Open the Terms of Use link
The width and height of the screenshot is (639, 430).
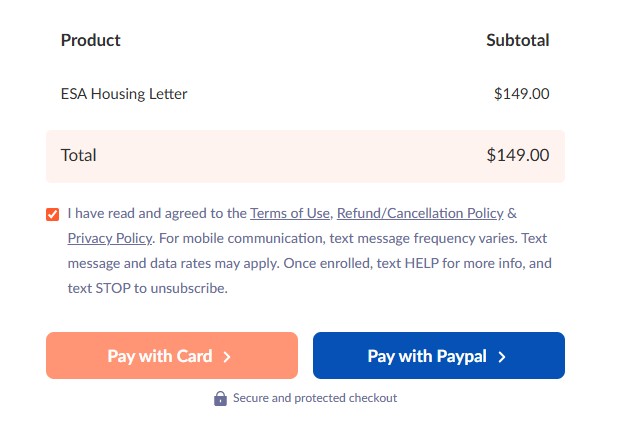(x=290, y=213)
